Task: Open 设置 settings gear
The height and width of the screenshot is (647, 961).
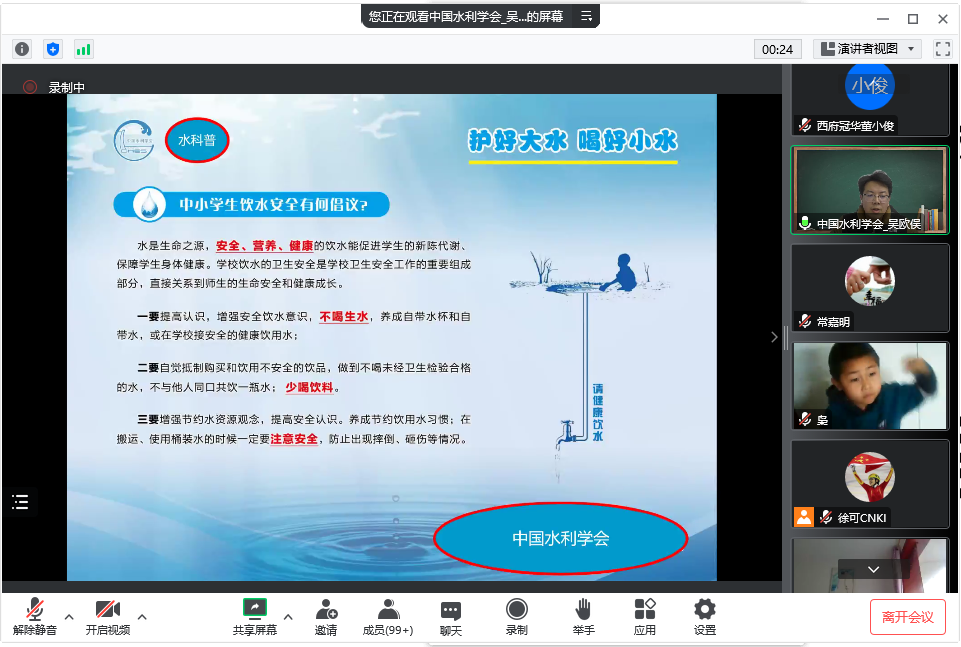Action: (x=705, y=616)
